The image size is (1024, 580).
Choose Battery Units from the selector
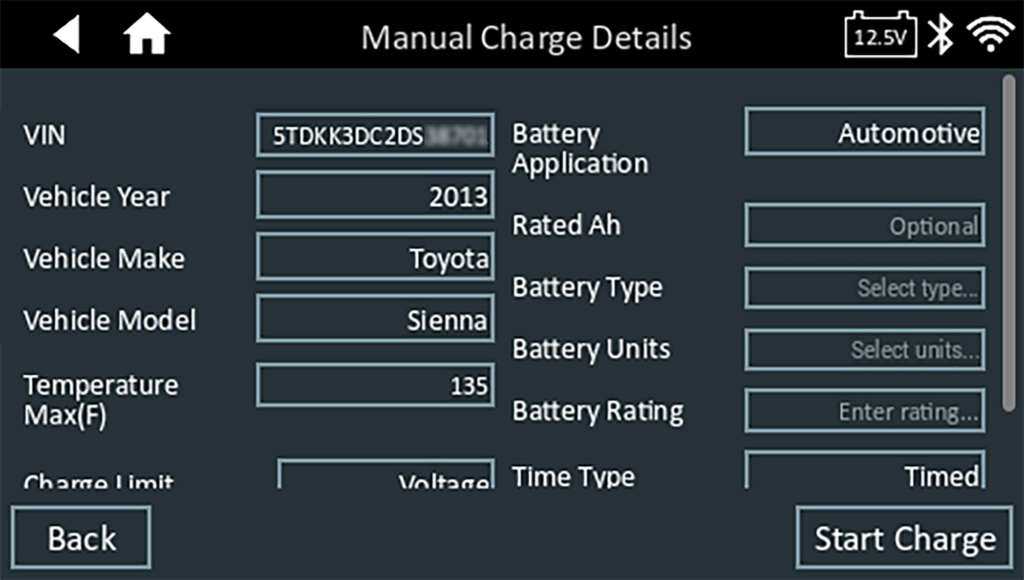(865, 350)
